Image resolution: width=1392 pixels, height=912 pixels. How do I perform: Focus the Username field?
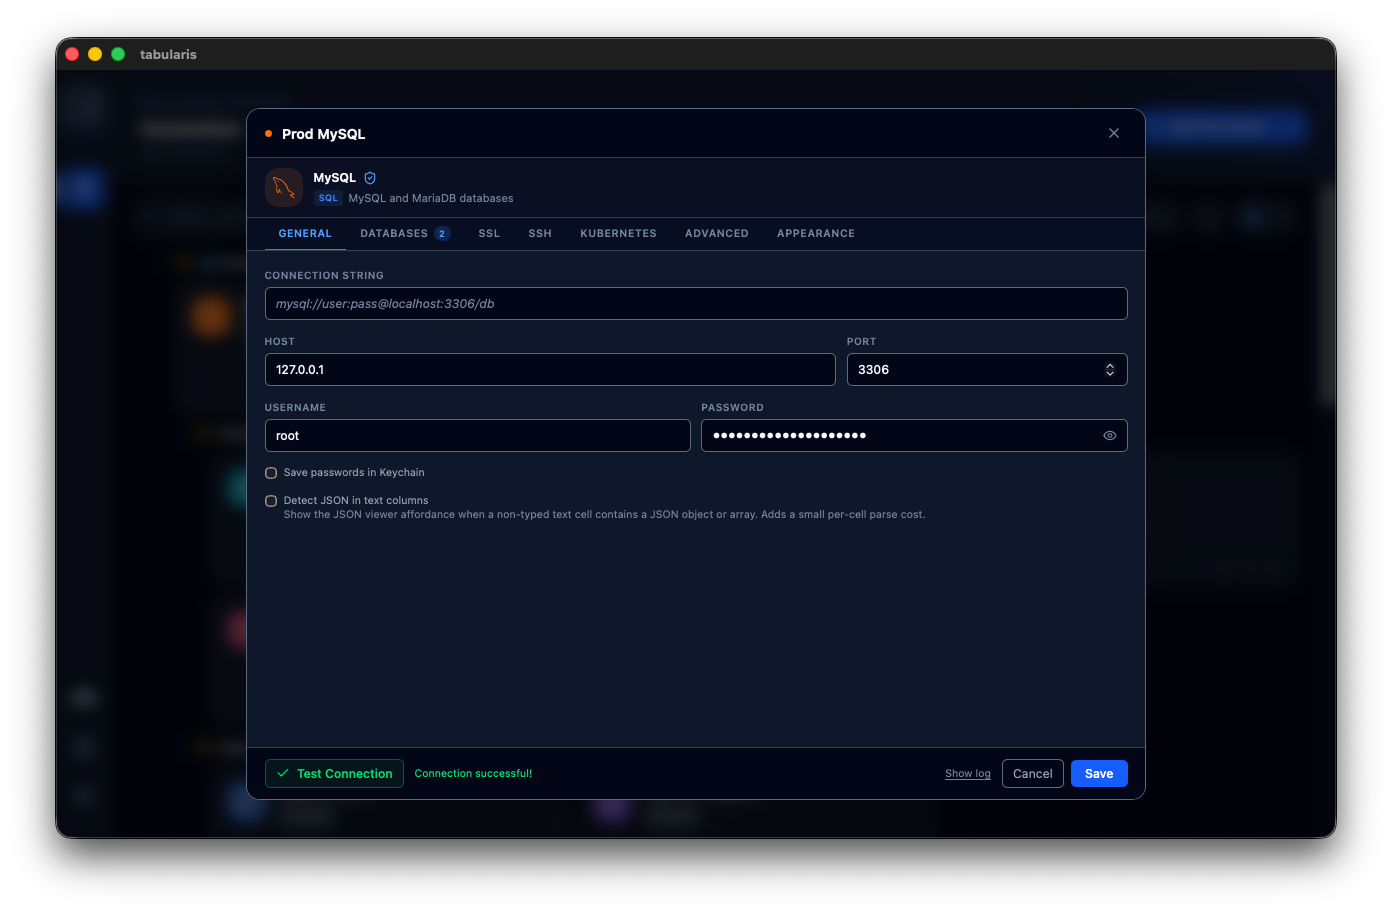(x=478, y=436)
